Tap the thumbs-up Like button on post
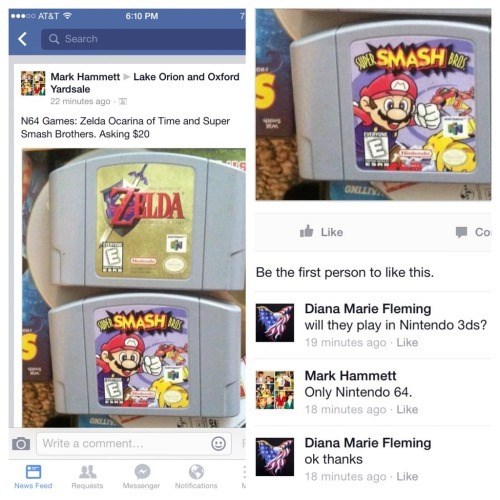Screen dimensions: 500x500 point(321,232)
